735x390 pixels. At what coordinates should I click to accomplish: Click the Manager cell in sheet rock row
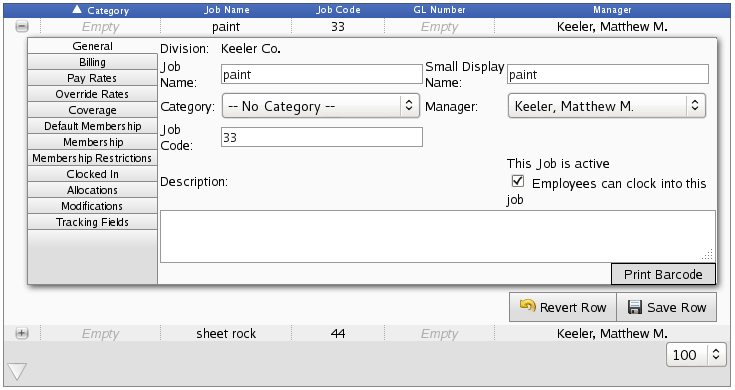pos(612,333)
